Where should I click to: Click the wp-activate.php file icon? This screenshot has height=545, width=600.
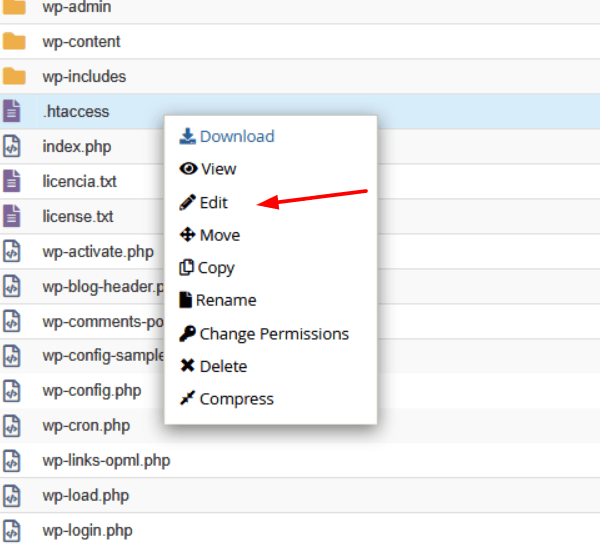pos(11,251)
